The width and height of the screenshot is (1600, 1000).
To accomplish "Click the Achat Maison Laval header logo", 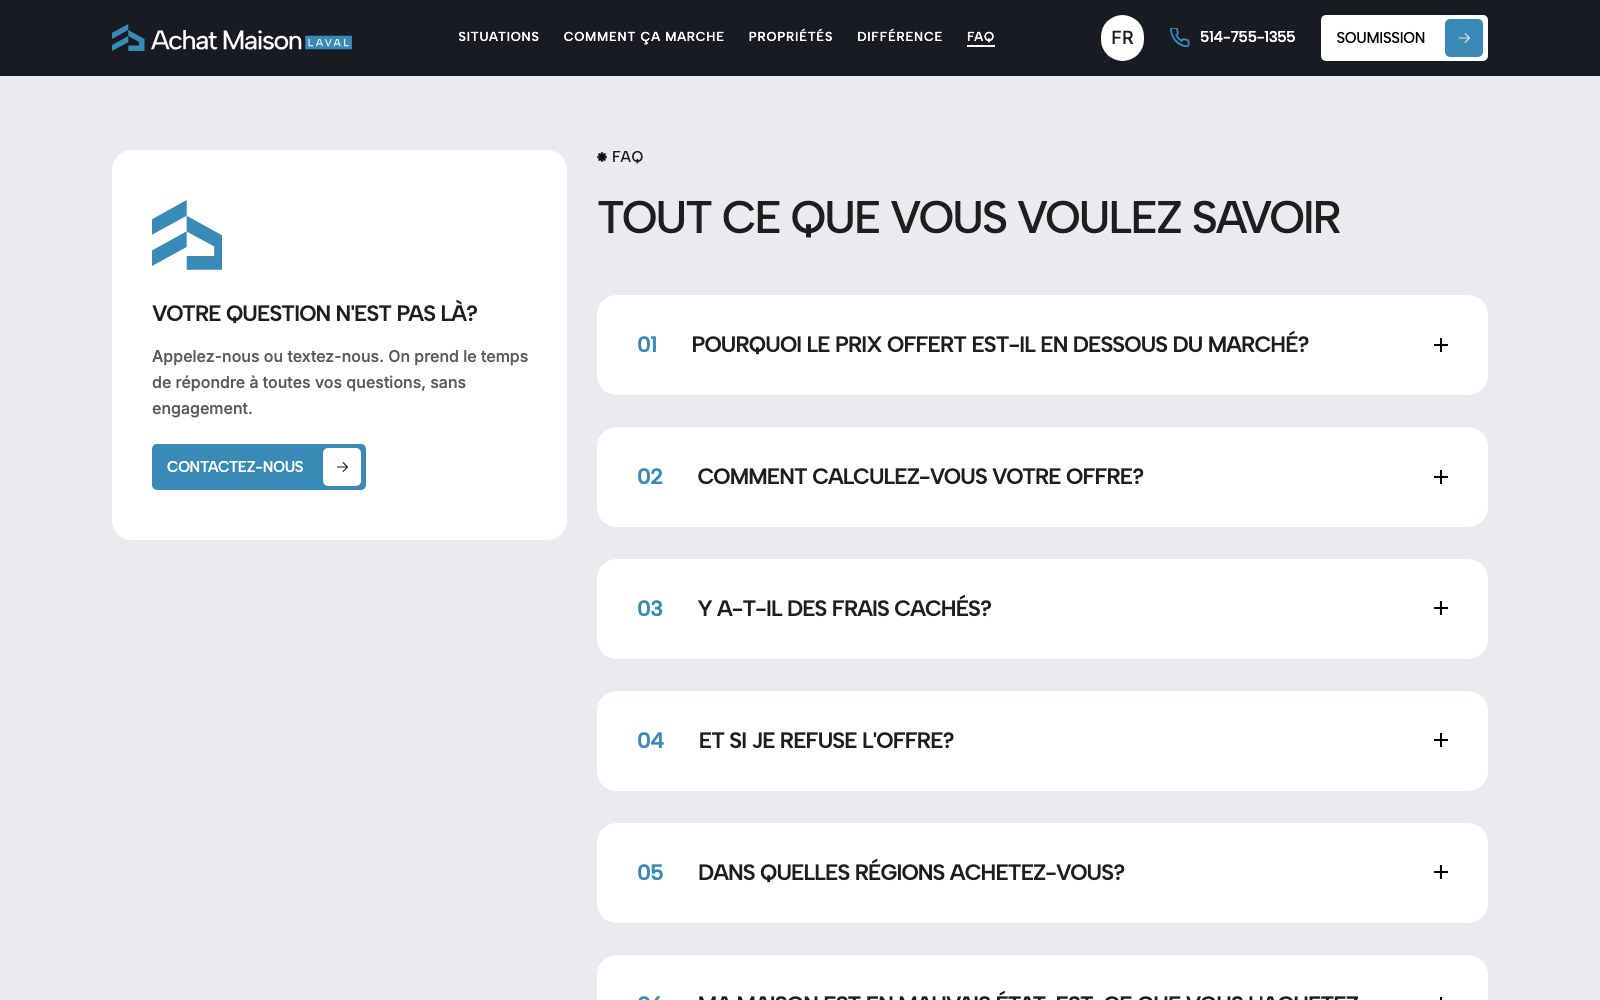I will coord(232,38).
